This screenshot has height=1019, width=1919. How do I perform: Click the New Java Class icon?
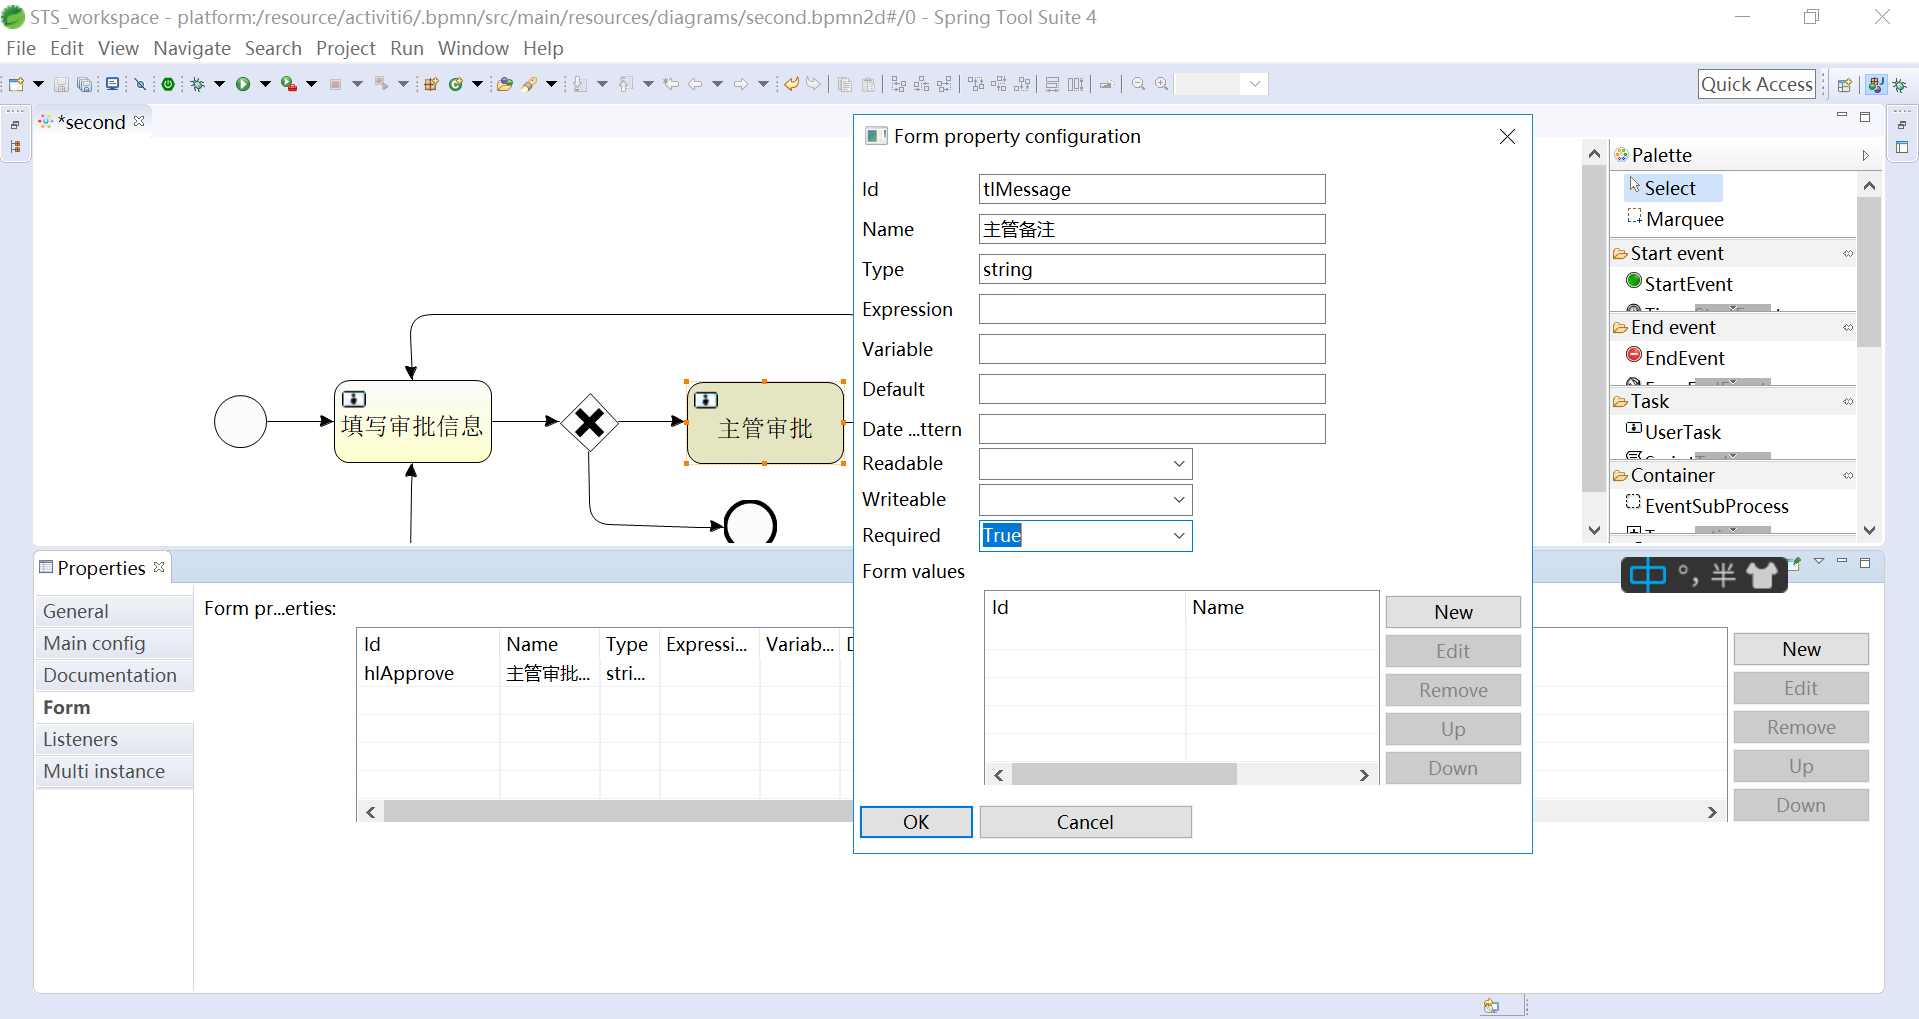pyautogui.click(x=456, y=84)
